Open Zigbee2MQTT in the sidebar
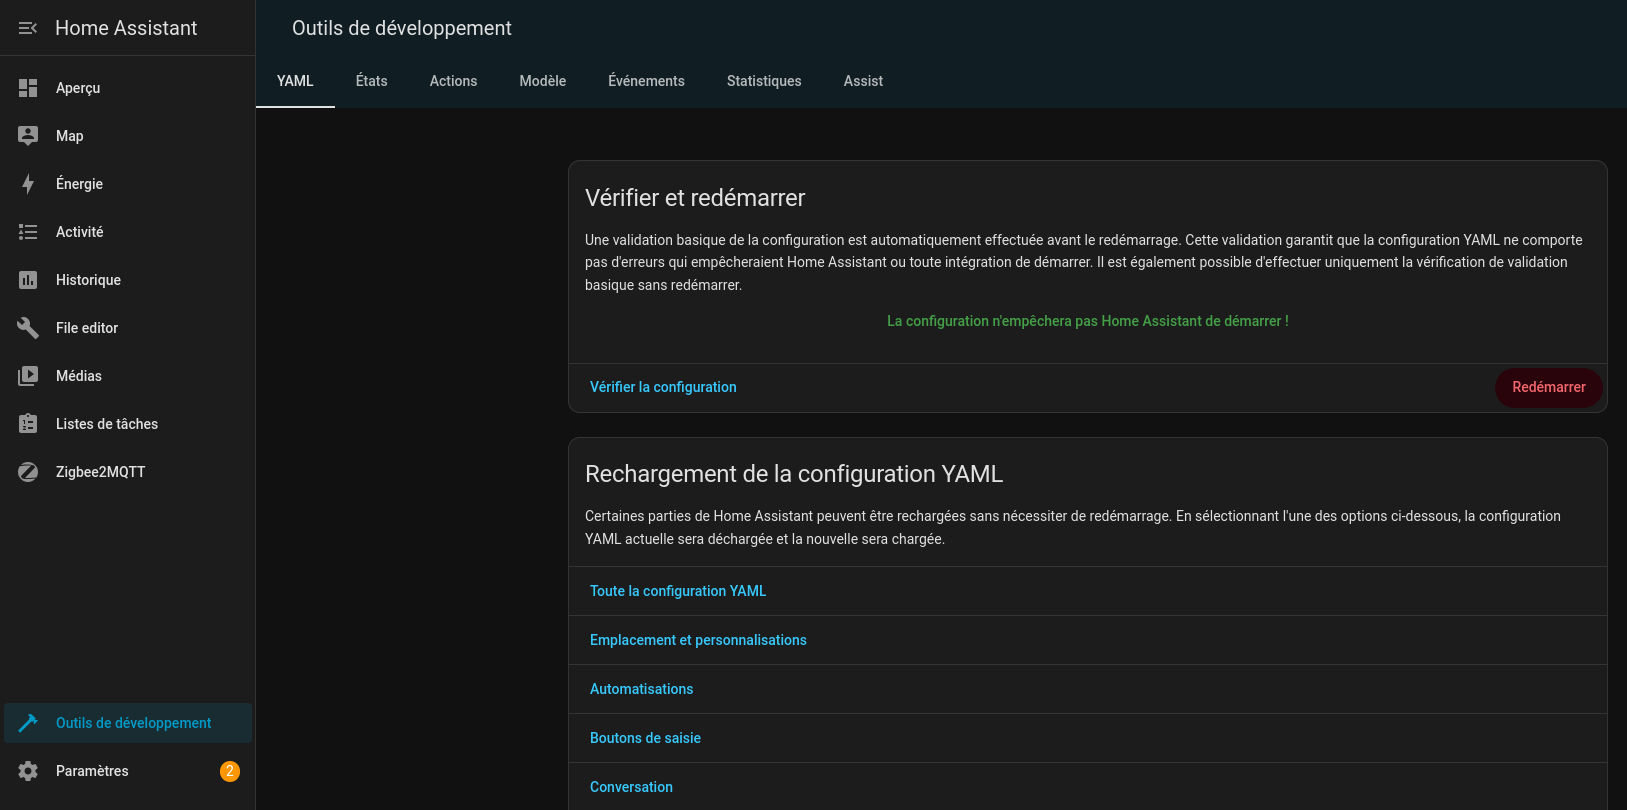The width and height of the screenshot is (1627, 810). point(128,472)
